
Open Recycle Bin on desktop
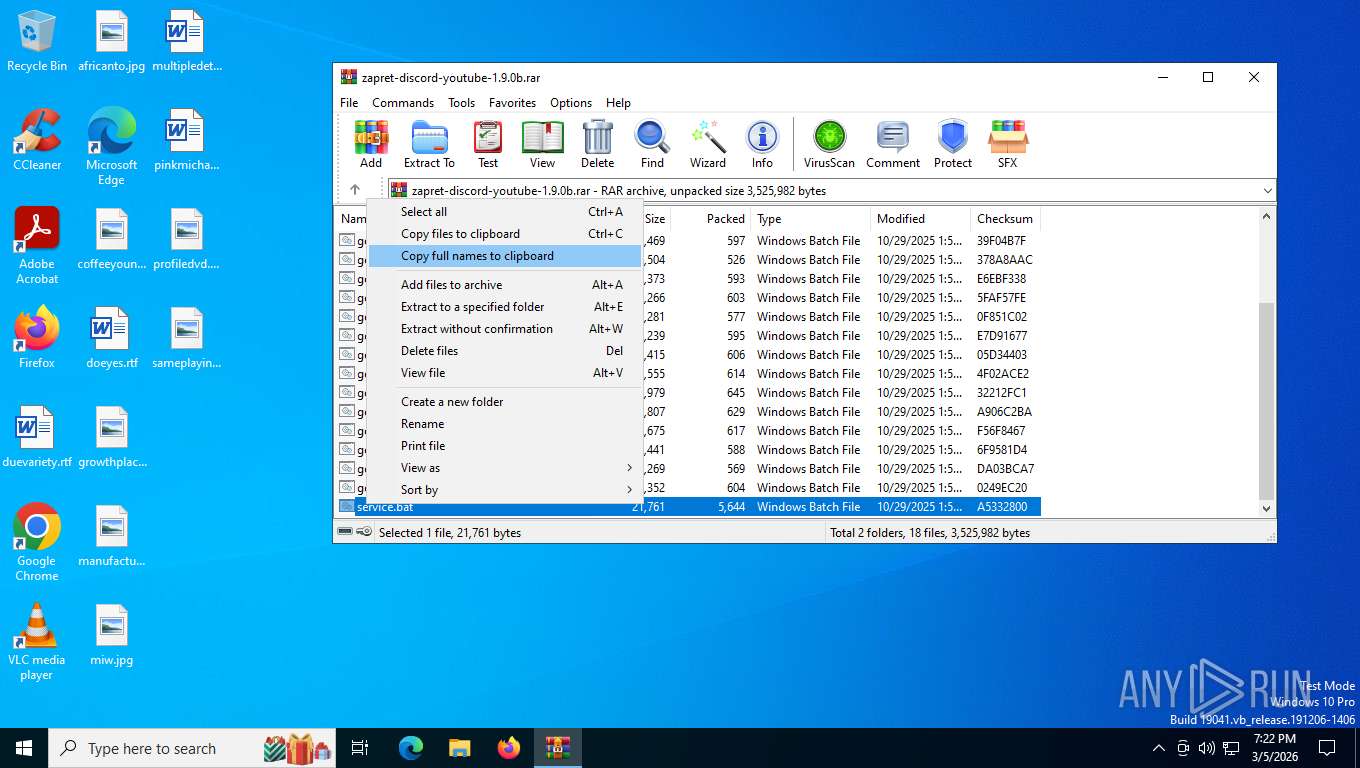click(x=37, y=41)
